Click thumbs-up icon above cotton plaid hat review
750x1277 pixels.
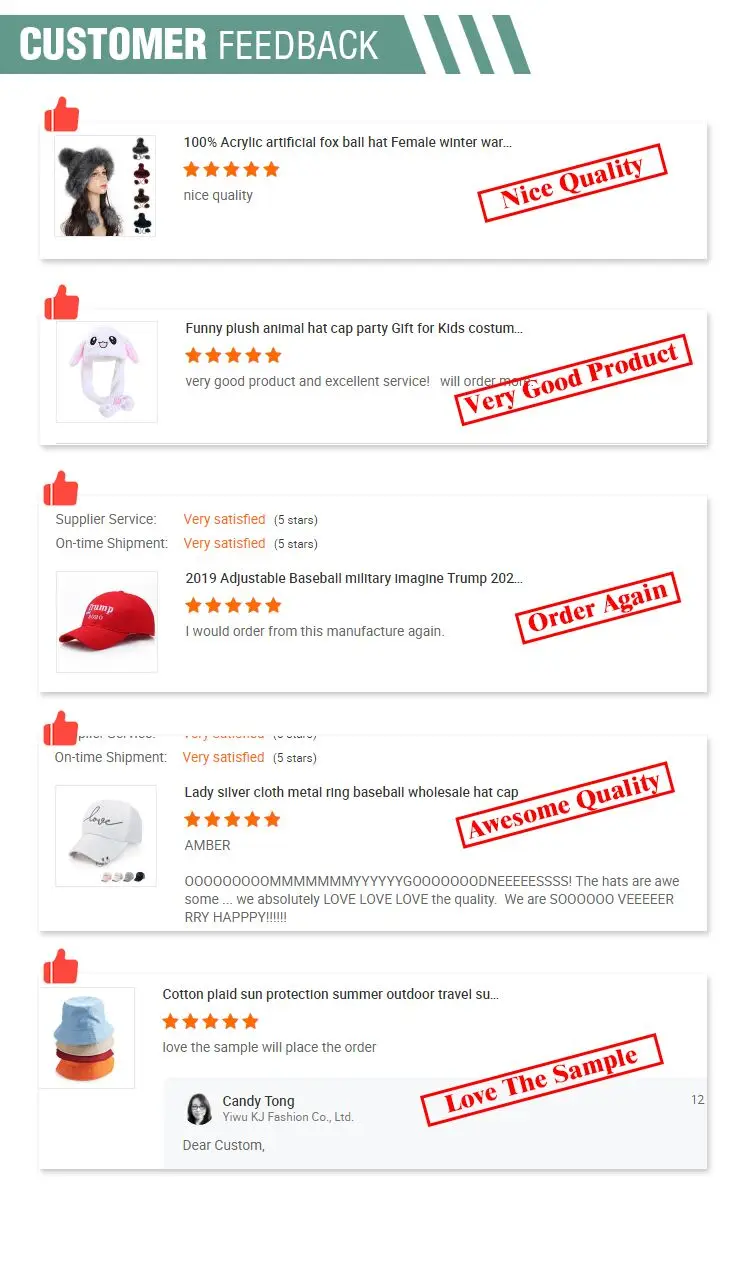(x=61, y=966)
